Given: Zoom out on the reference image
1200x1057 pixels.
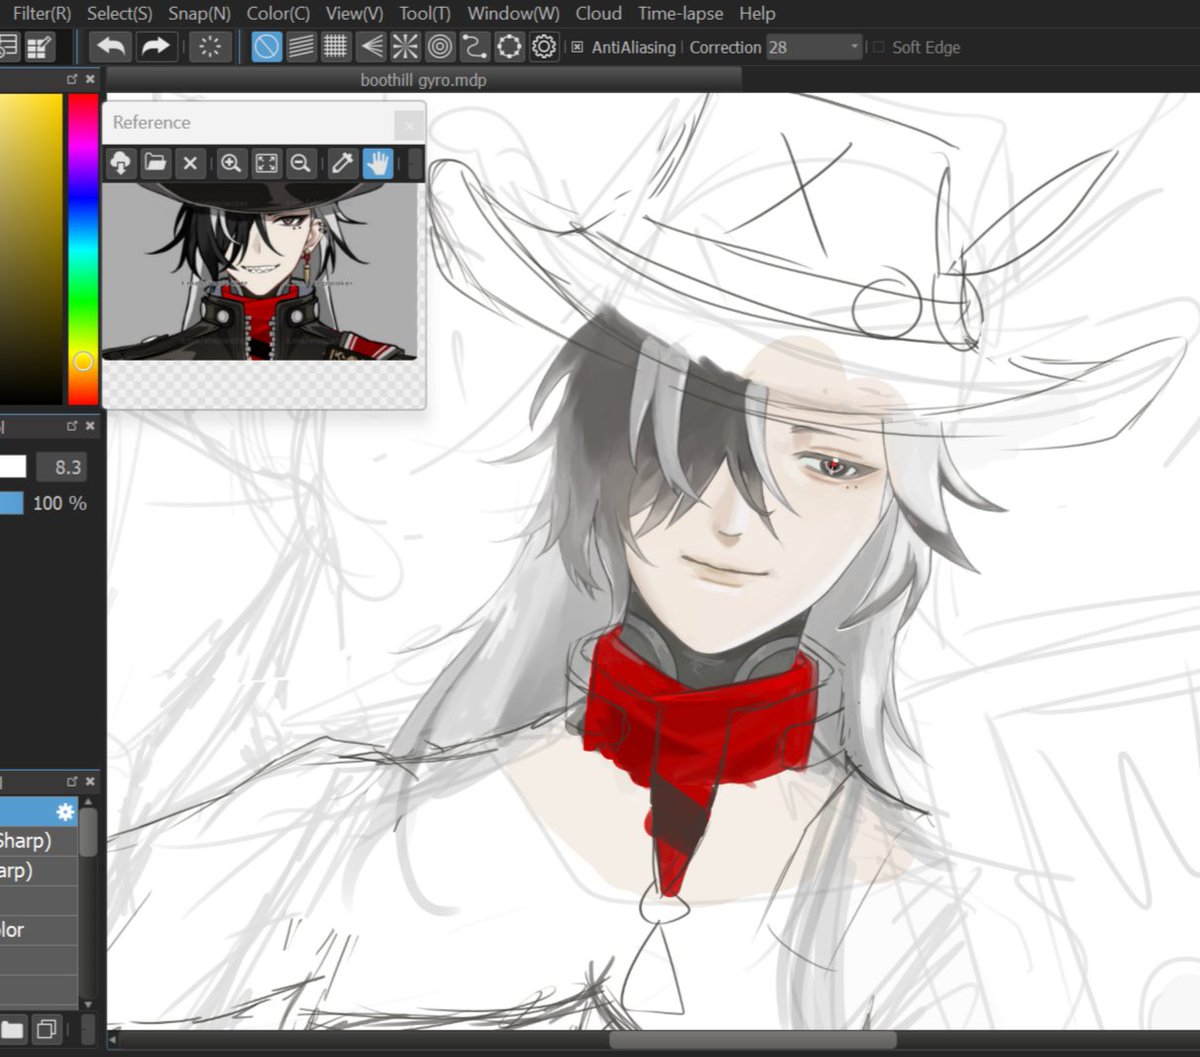Looking at the screenshot, I should (300, 163).
